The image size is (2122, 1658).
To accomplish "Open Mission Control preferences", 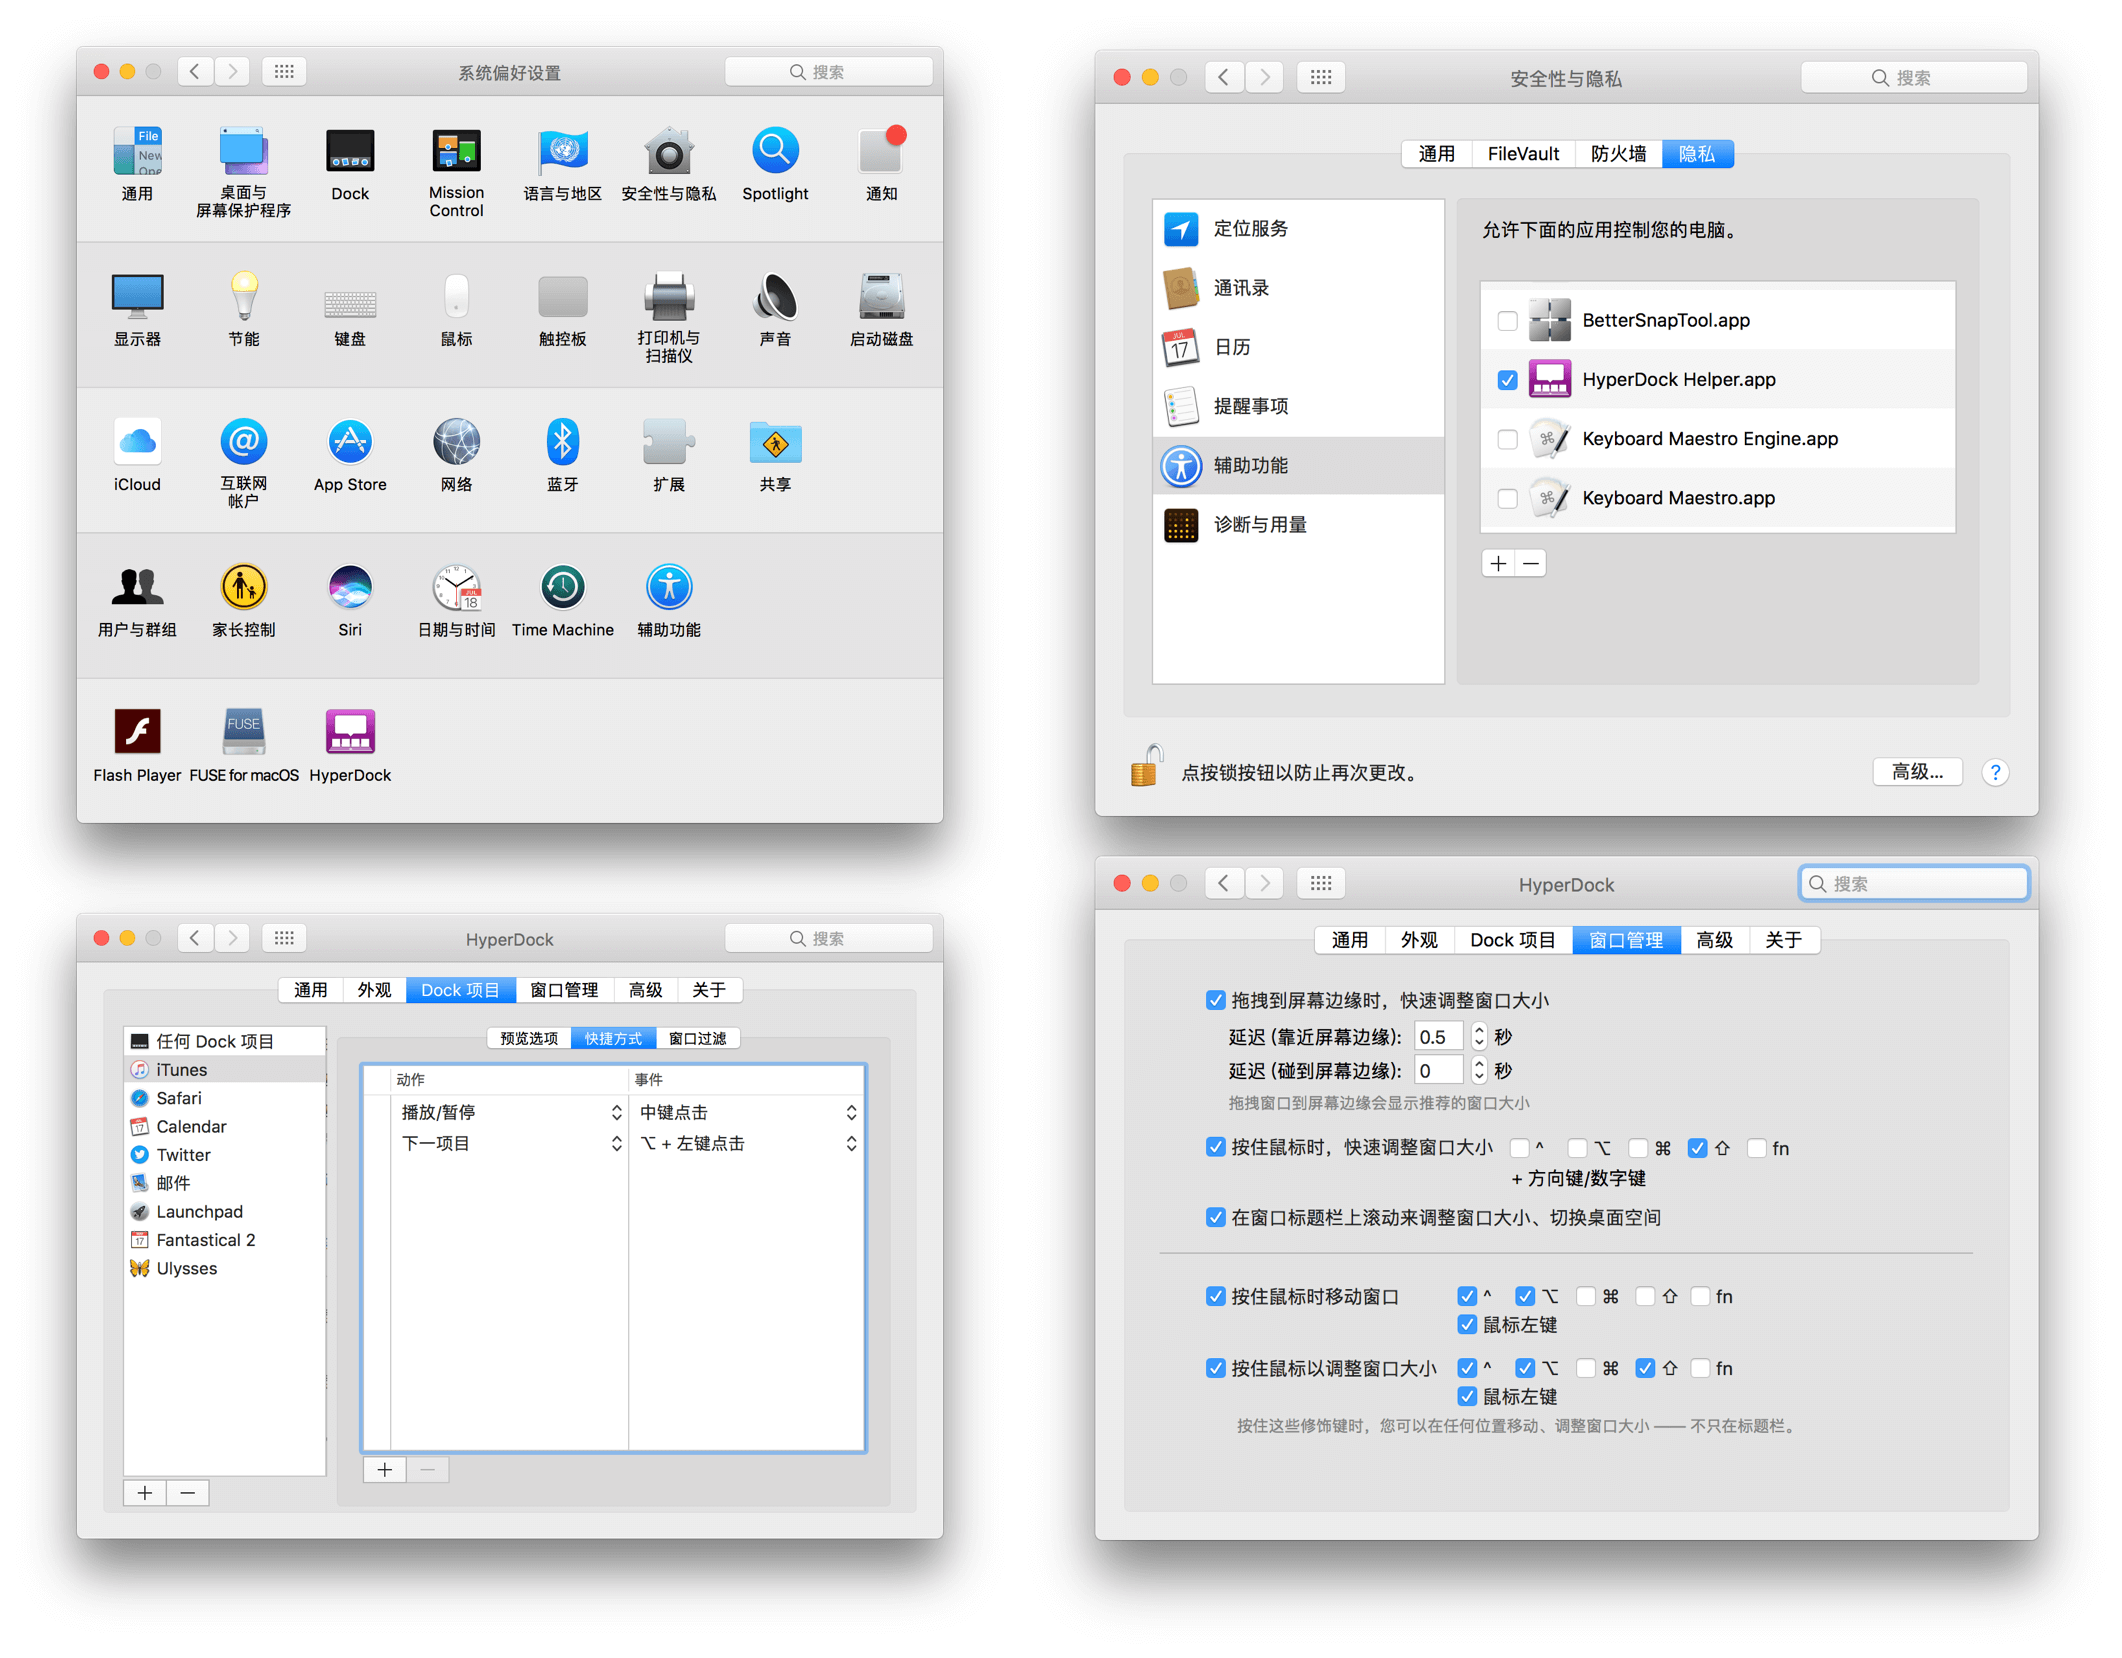I will tap(456, 153).
